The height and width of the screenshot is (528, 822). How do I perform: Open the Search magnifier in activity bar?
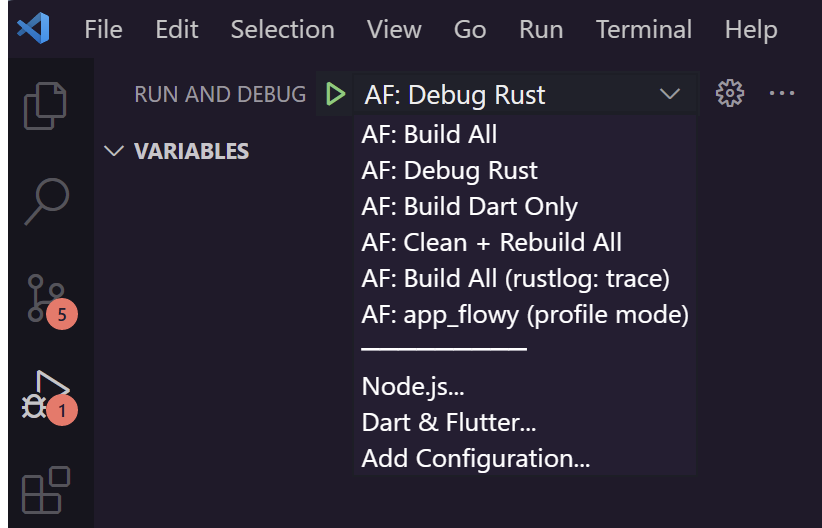coord(47,201)
